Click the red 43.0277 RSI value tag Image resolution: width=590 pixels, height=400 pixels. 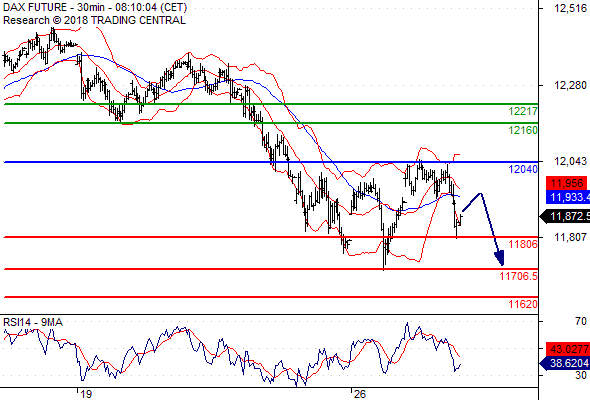pyautogui.click(x=568, y=349)
